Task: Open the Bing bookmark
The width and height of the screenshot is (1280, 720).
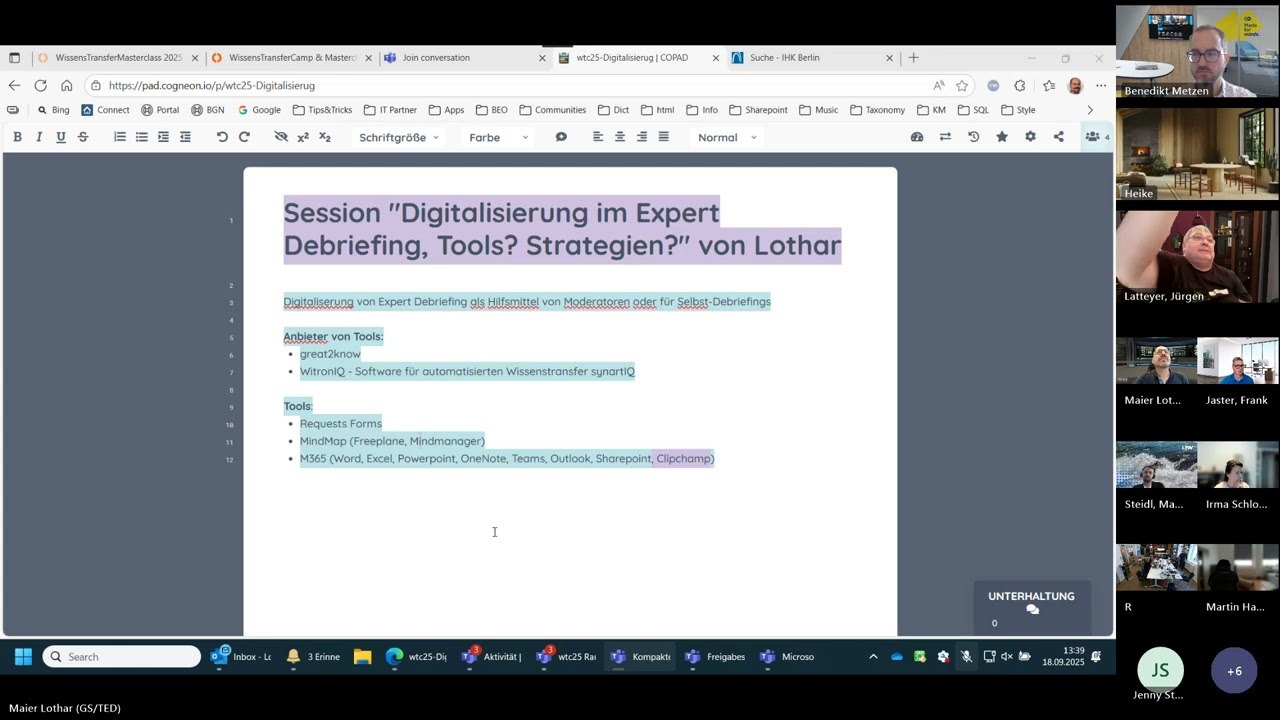Action: point(53,110)
